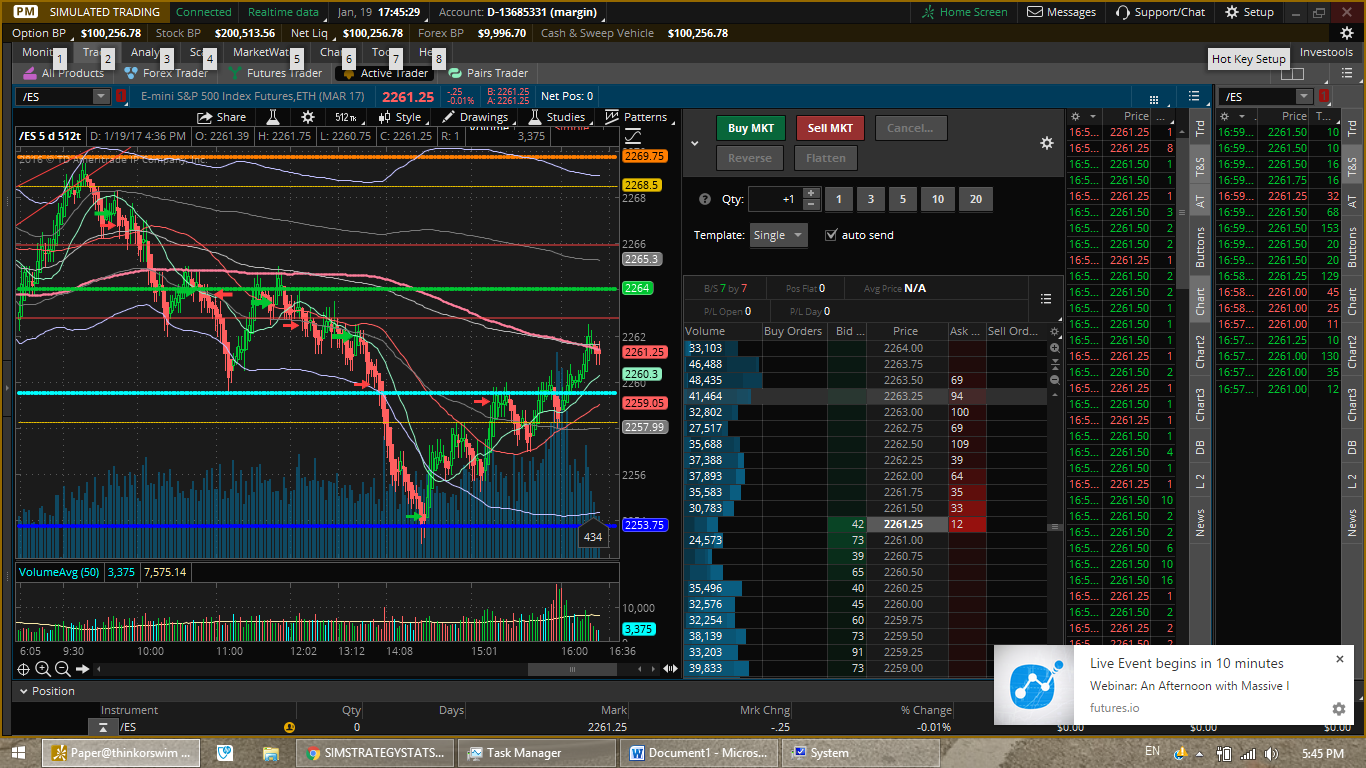Image resolution: width=1366 pixels, height=768 pixels.
Task: Open the Style menu for the chart
Action: 401,117
